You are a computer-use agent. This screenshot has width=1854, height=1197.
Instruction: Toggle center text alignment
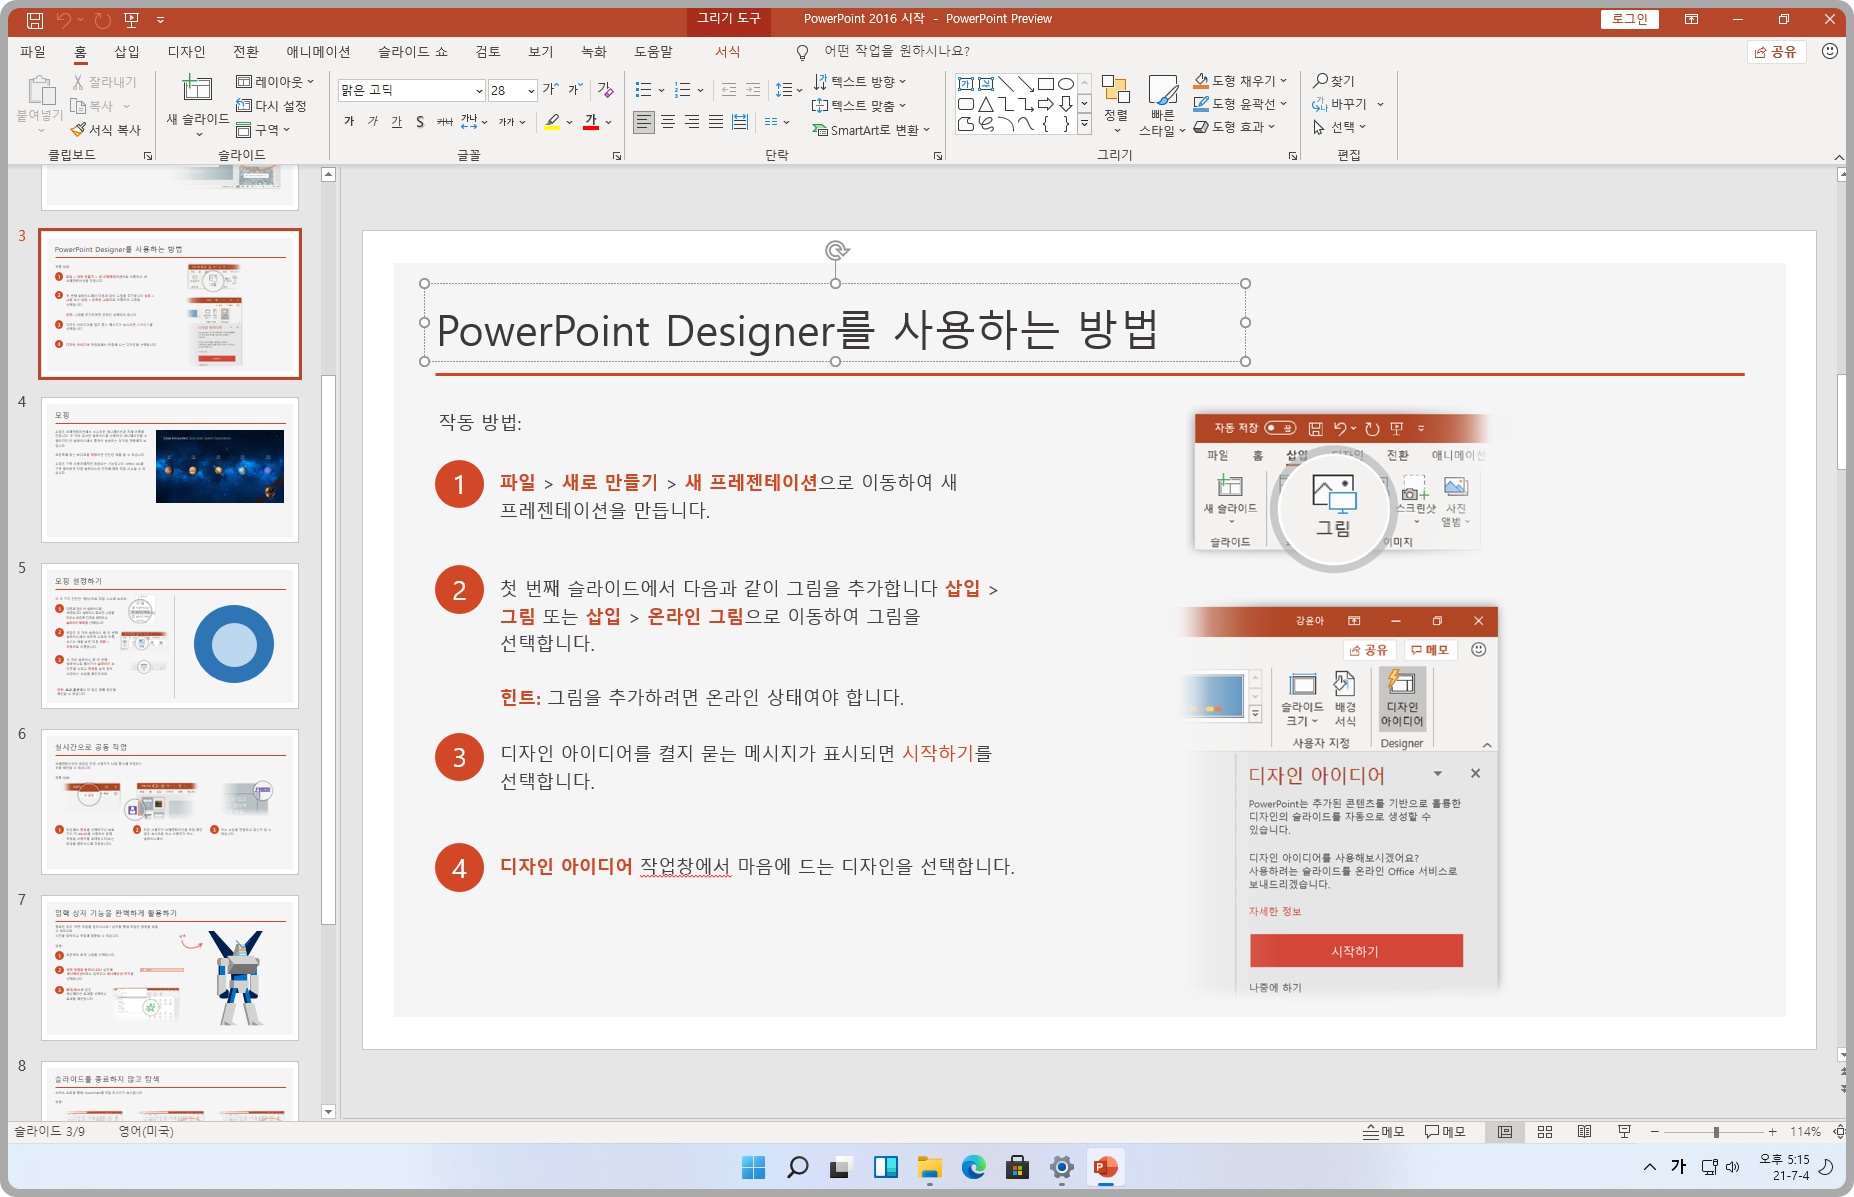pyautogui.click(x=668, y=122)
